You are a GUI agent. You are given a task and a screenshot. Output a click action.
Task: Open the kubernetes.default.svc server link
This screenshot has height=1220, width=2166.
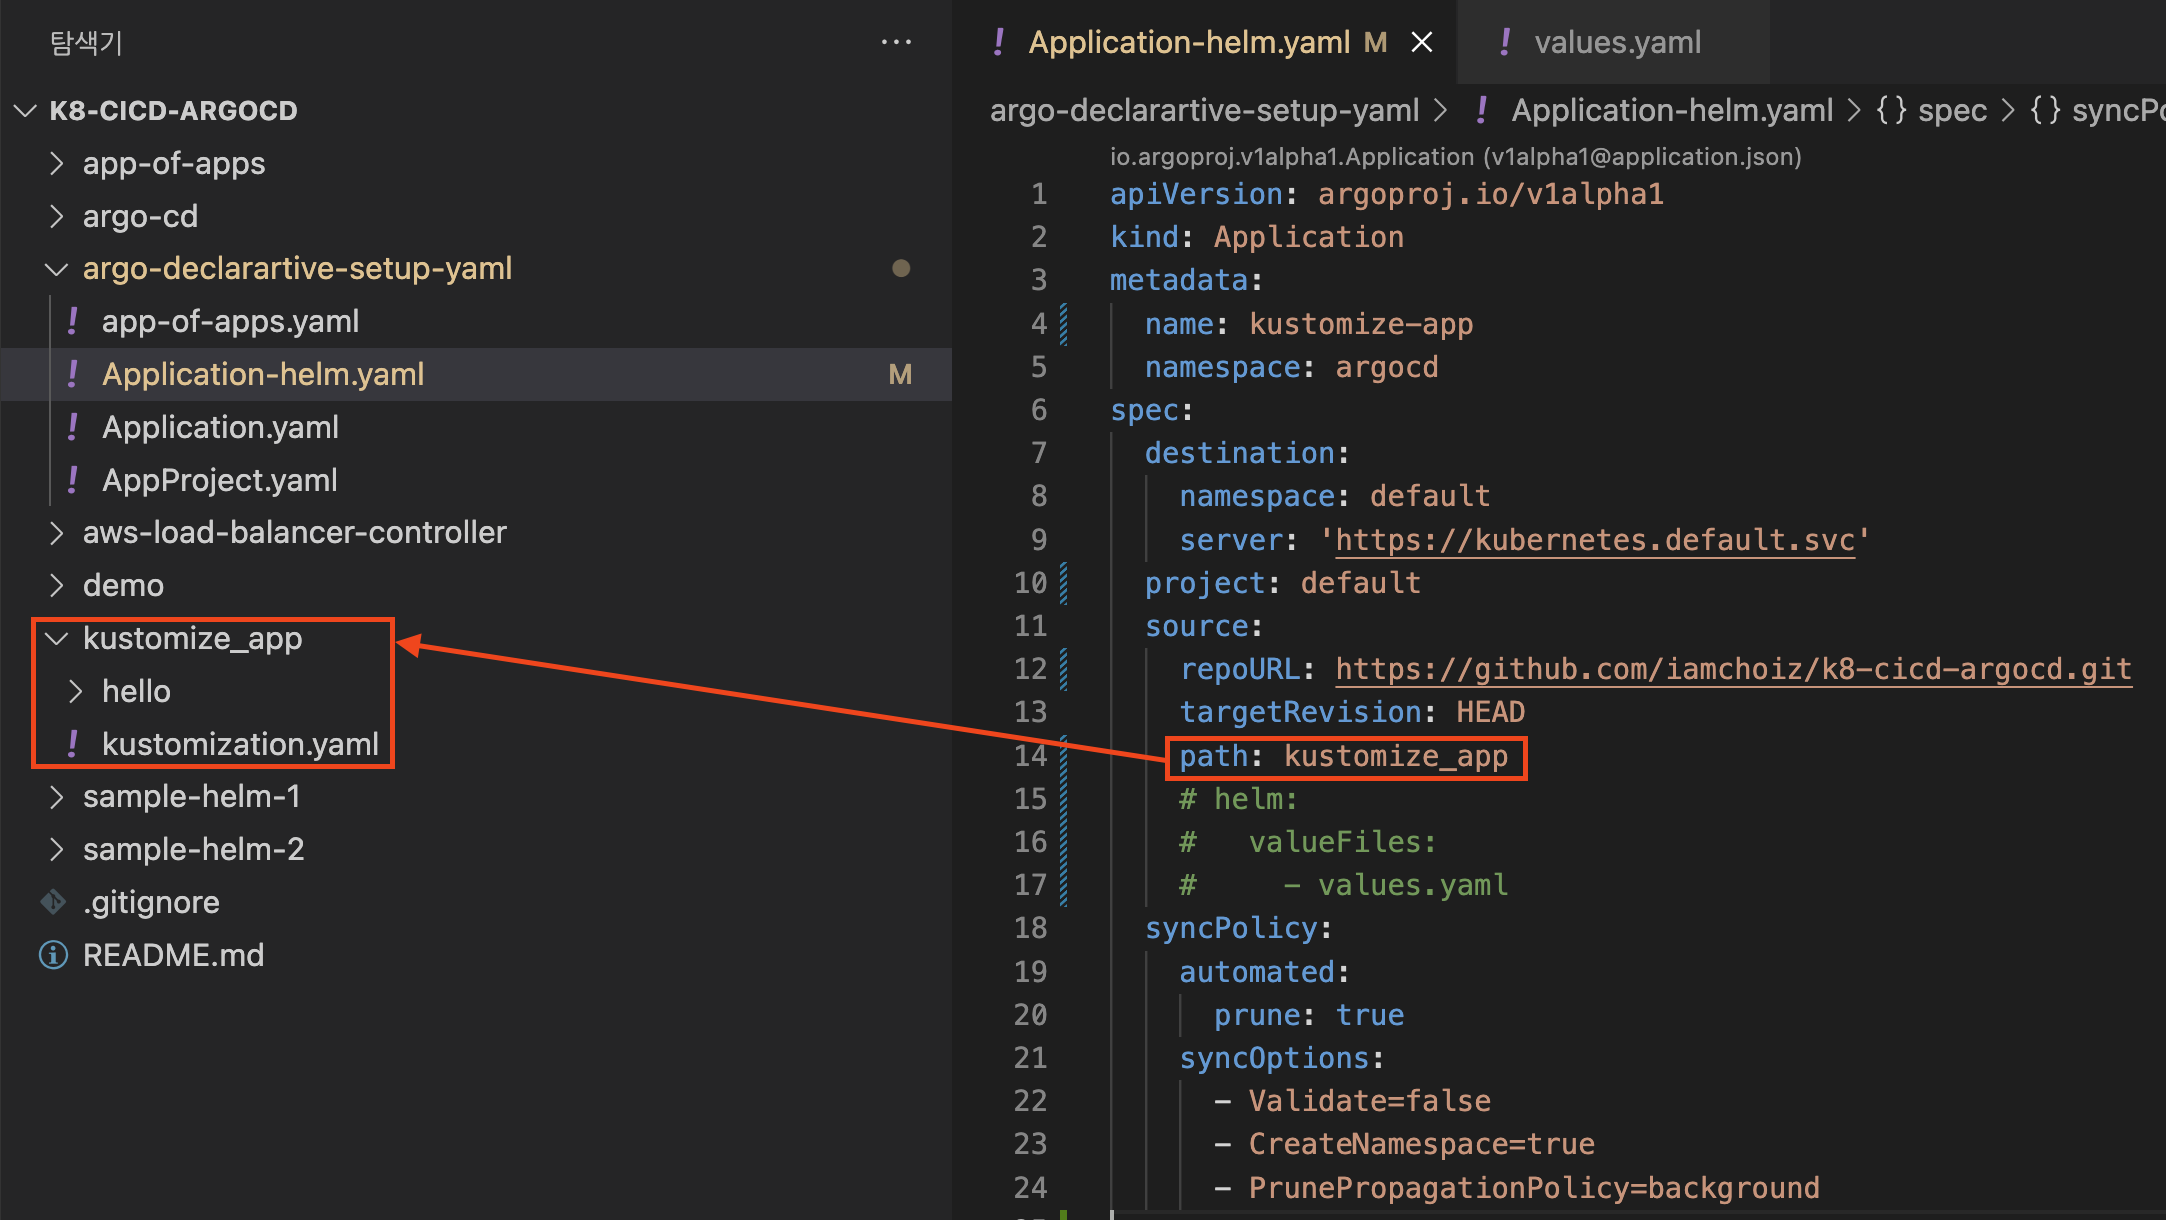[x=1595, y=540]
